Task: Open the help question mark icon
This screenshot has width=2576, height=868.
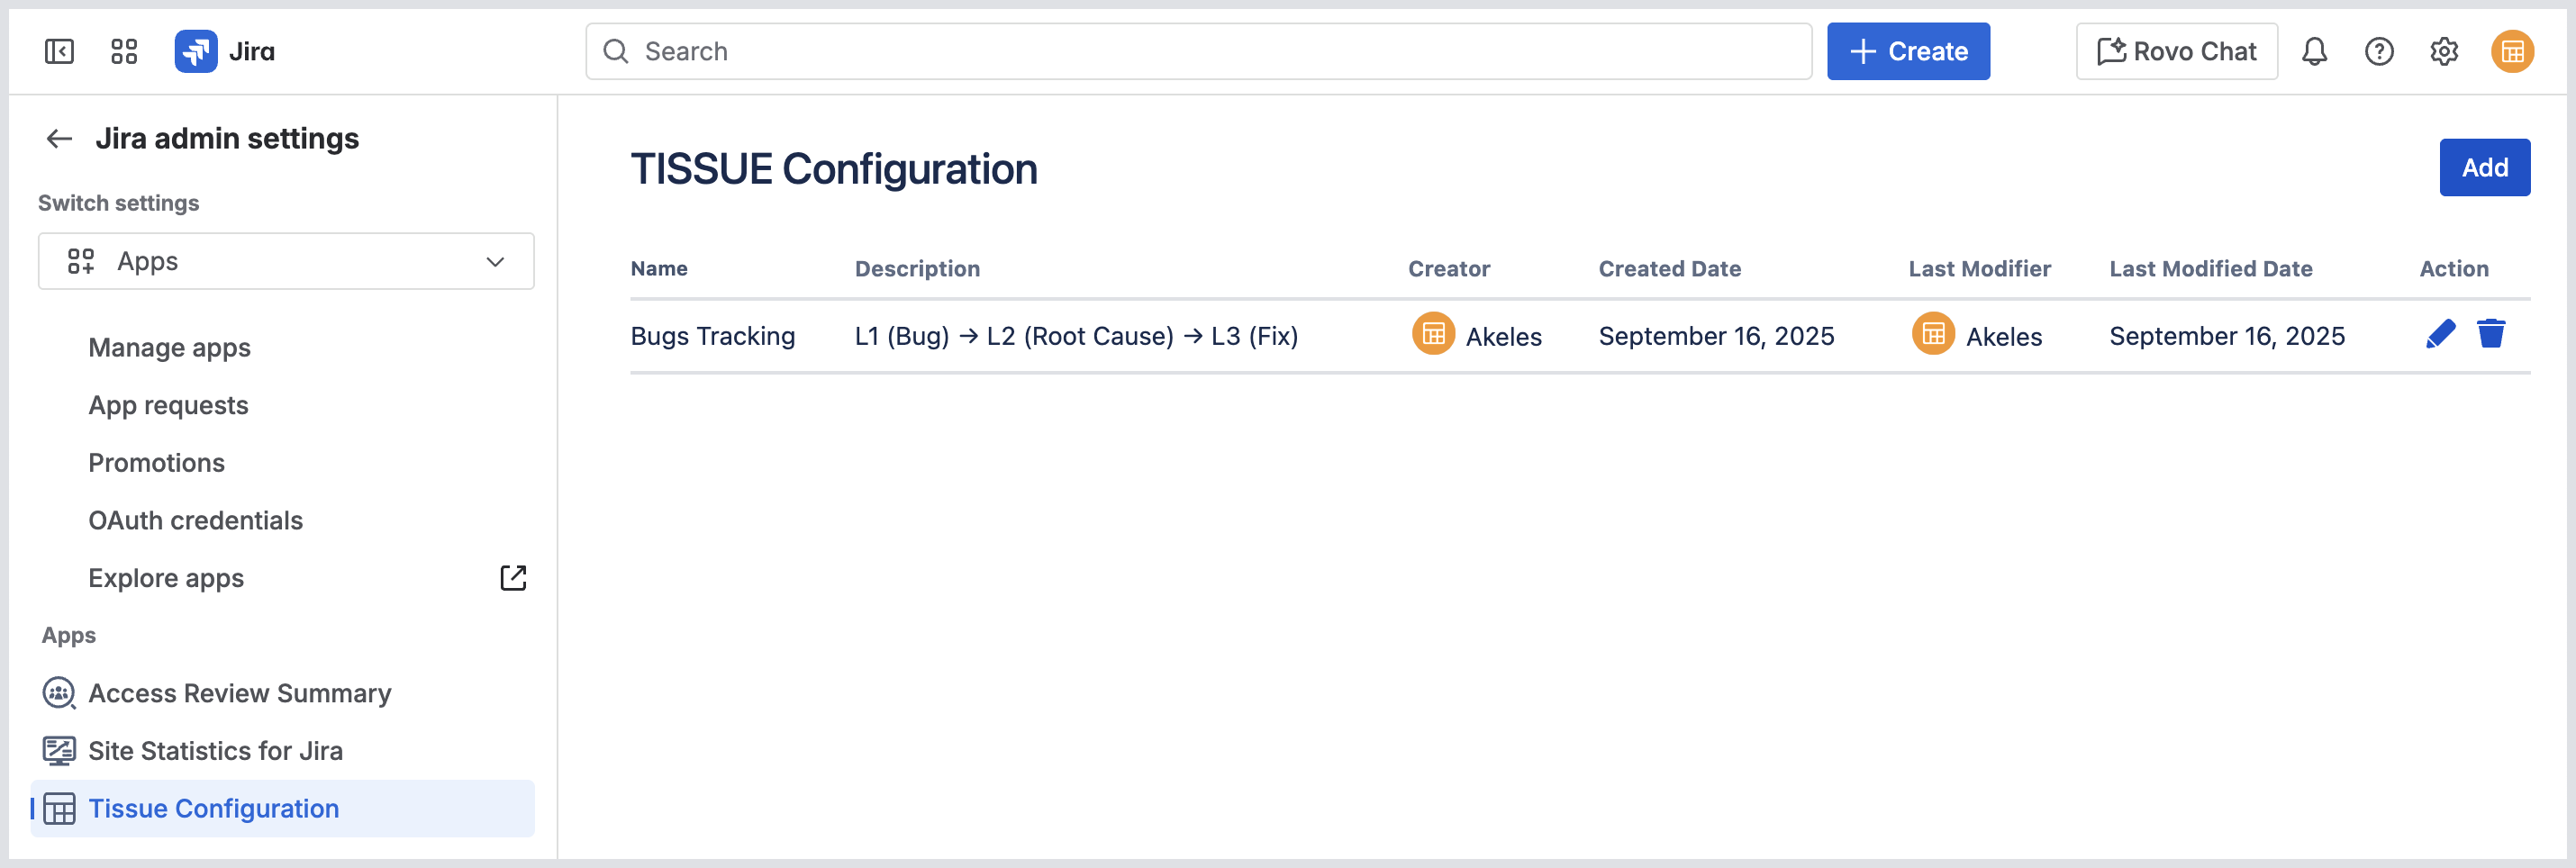Action: click(2379, 51)
